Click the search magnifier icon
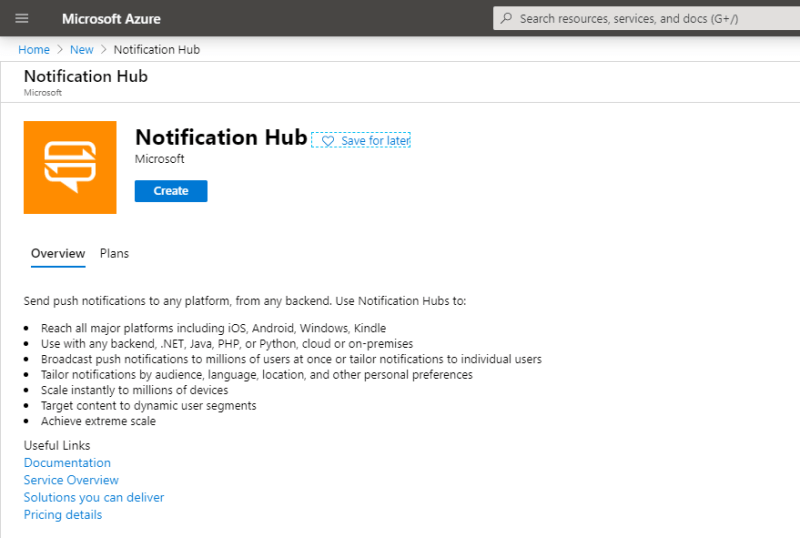This screenshot has width=800, height=538. (506, 18)
